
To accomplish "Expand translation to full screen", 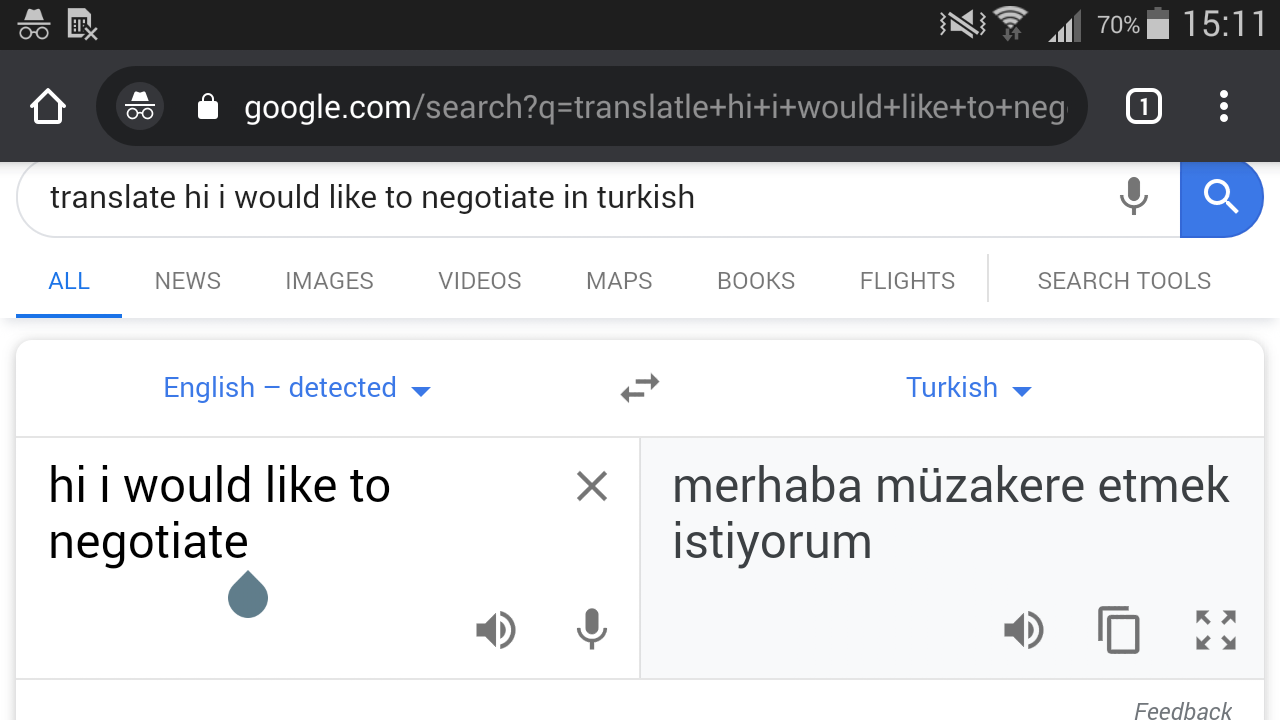I will (1216, 630).
